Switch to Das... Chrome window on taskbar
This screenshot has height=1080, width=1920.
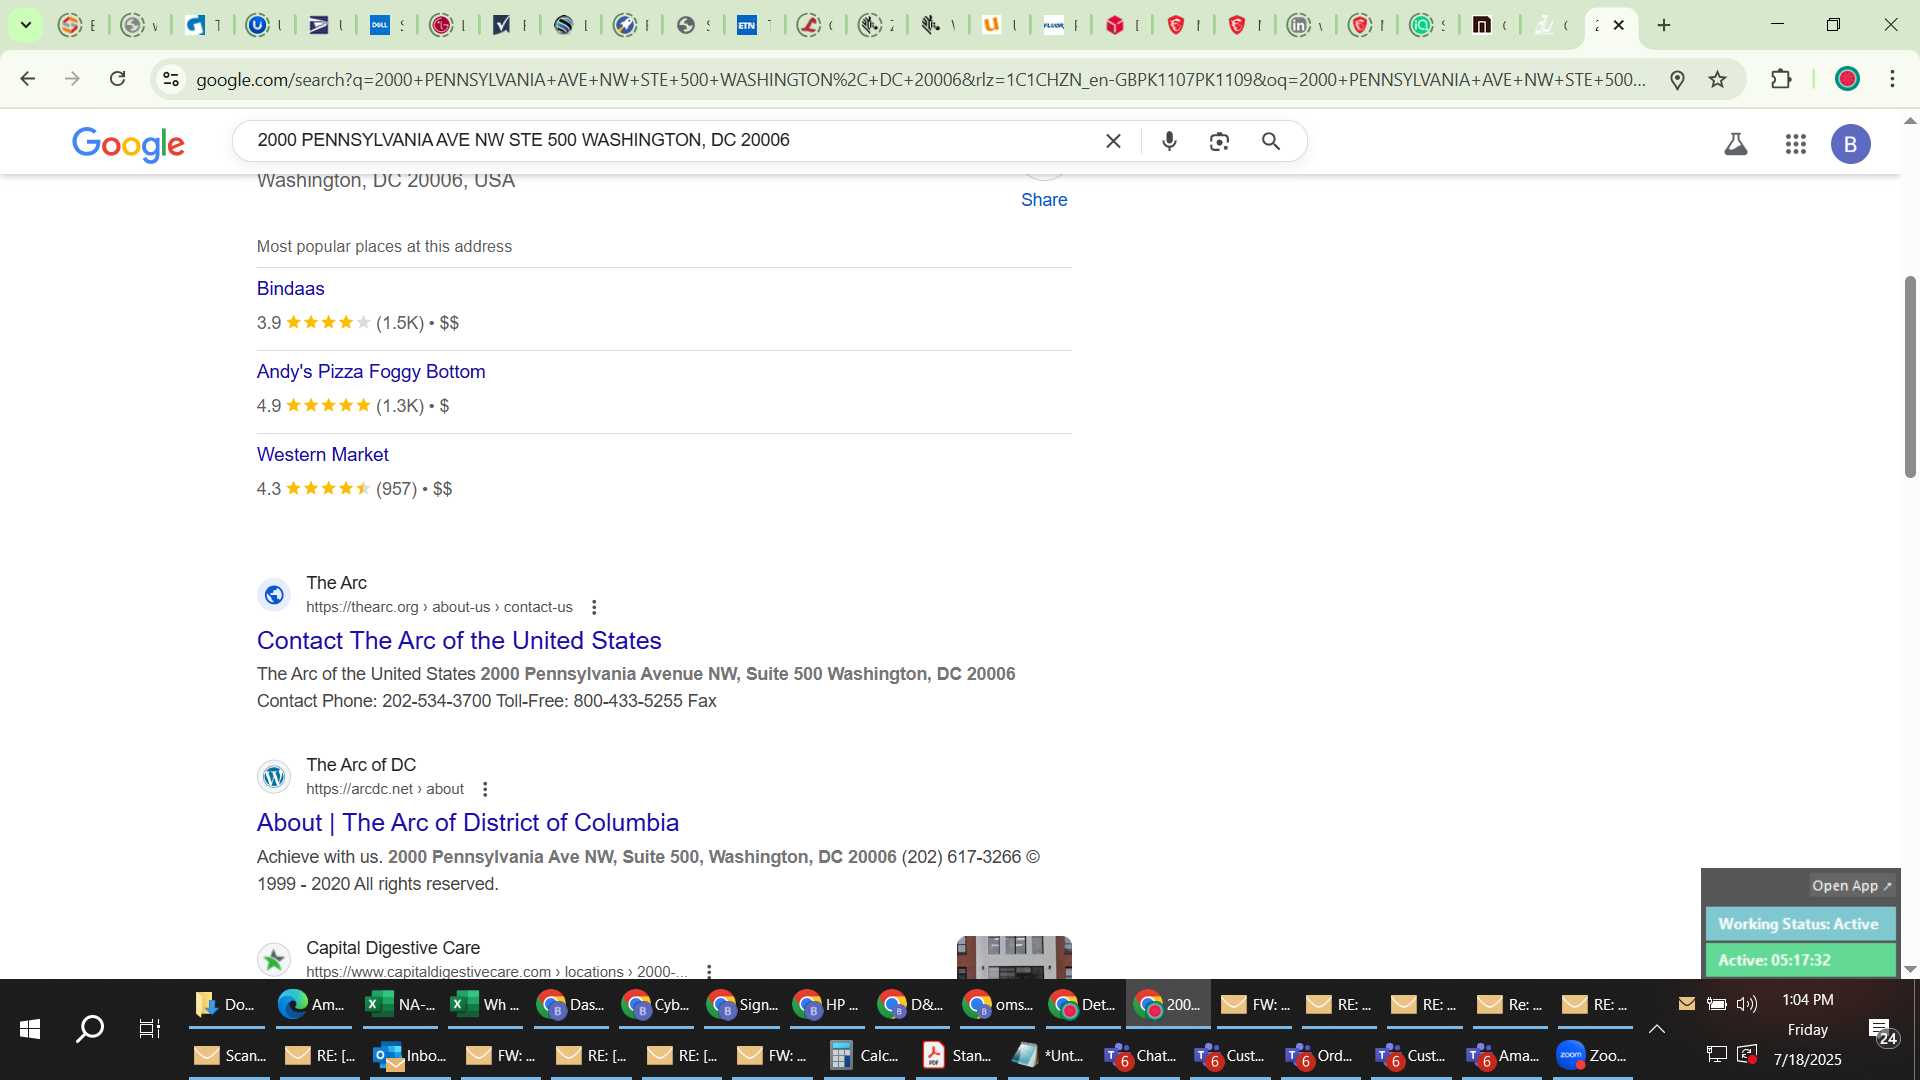tap(571, 1005)
